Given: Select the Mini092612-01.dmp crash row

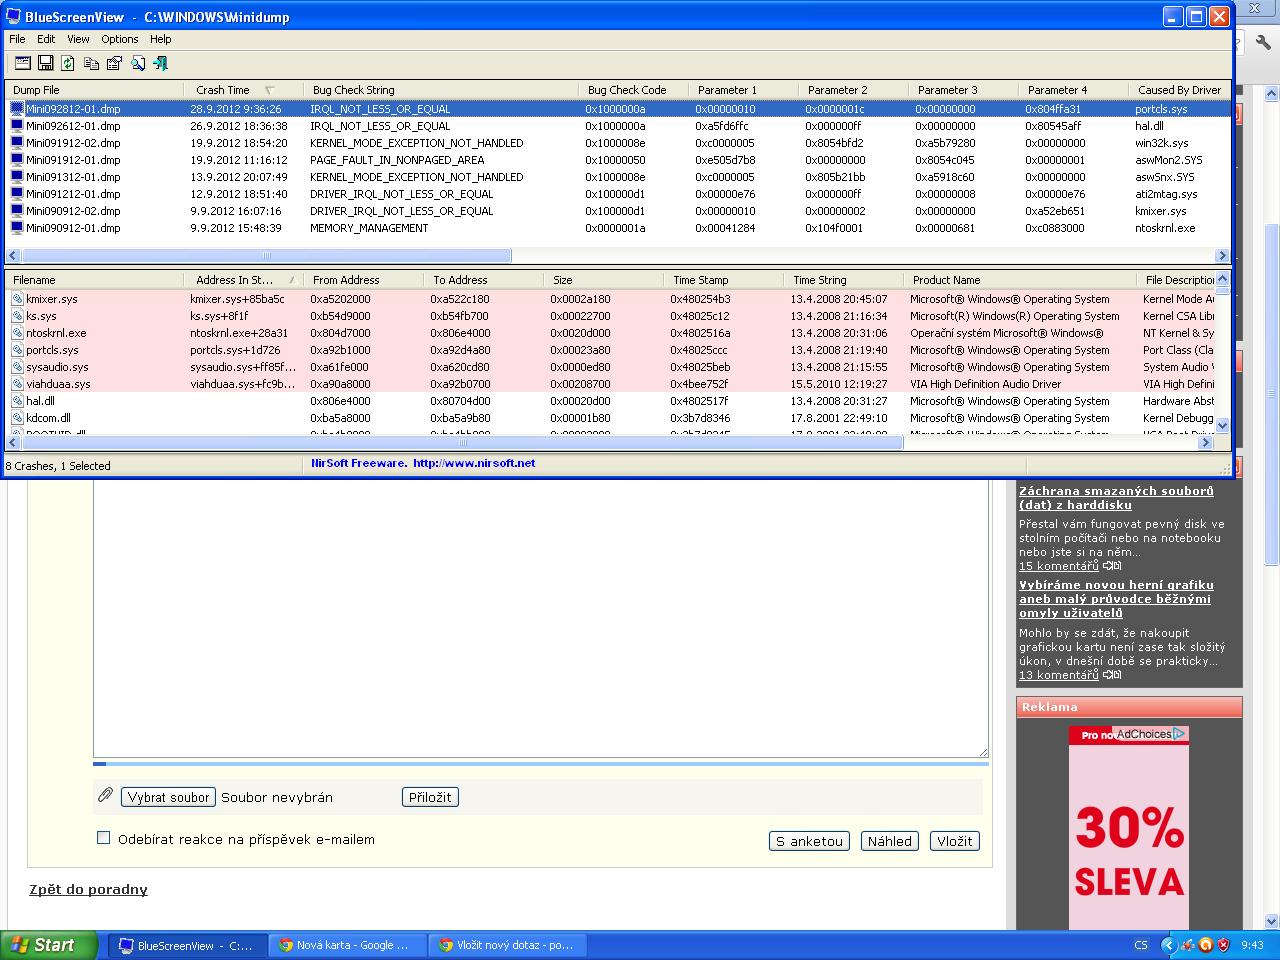Looking at the screenshot, I should point(618,126).
